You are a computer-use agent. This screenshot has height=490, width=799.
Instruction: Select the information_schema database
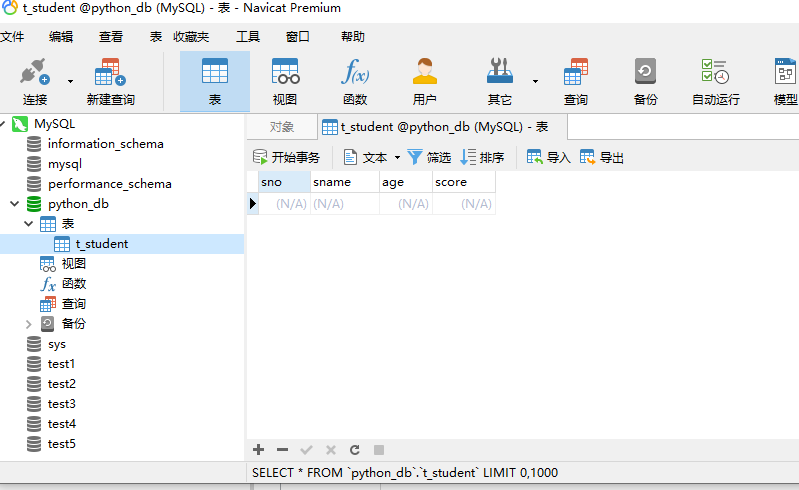point(105,144)
